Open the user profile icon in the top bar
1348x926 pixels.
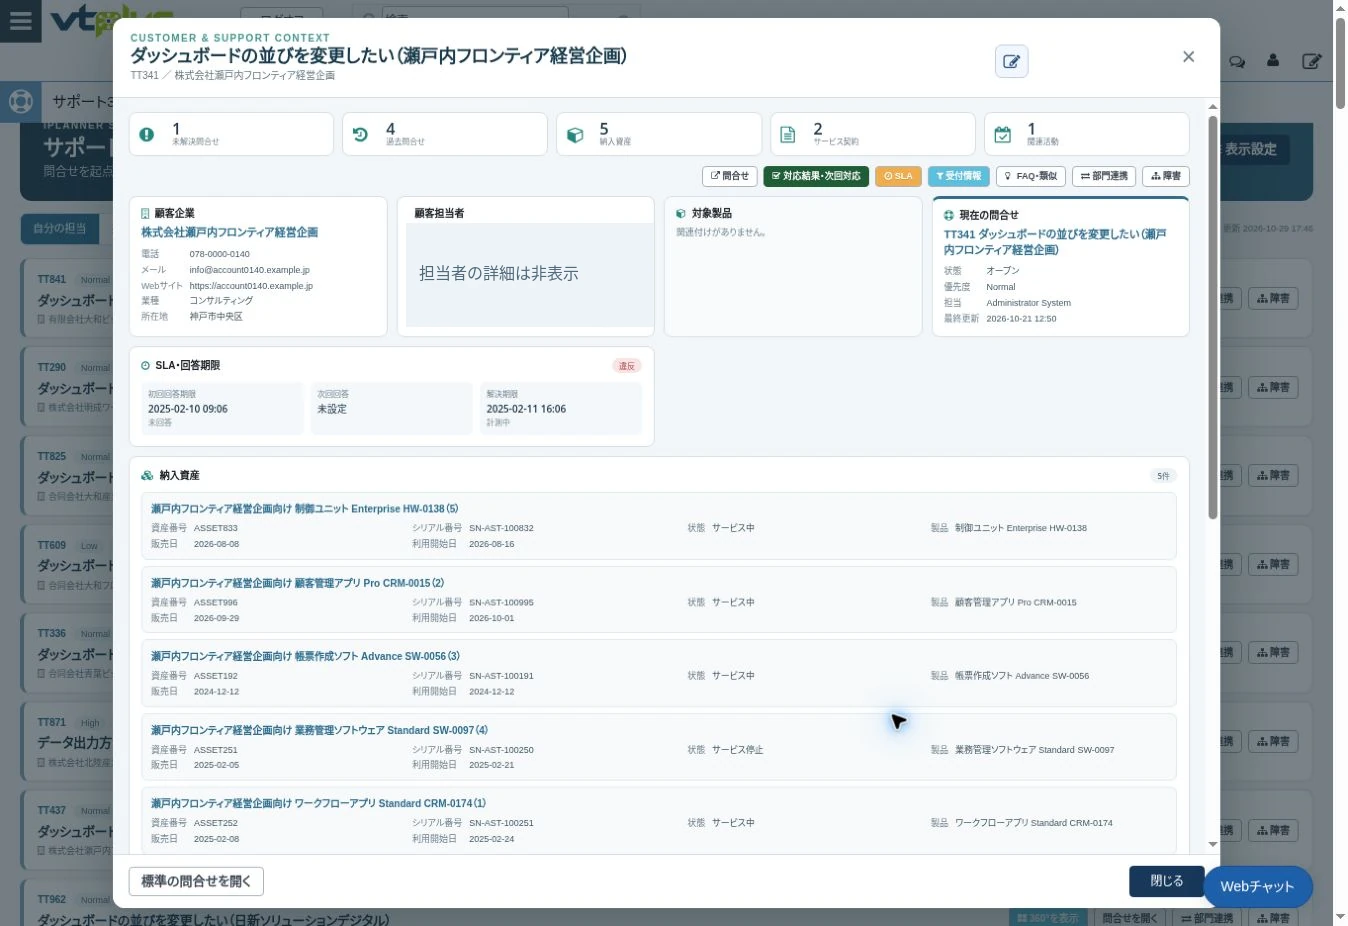[1273, 61]
